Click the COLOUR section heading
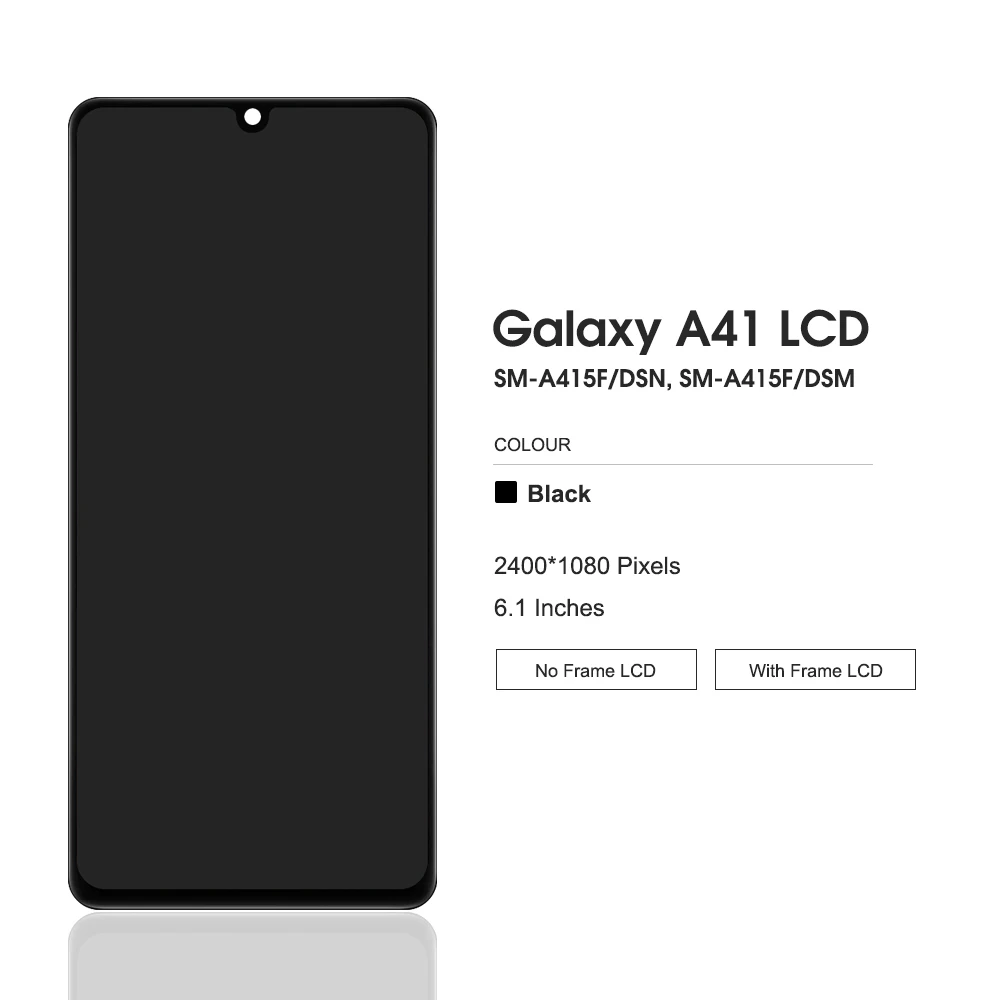This screenshot has width=1000, height=1000. (532, 445)
